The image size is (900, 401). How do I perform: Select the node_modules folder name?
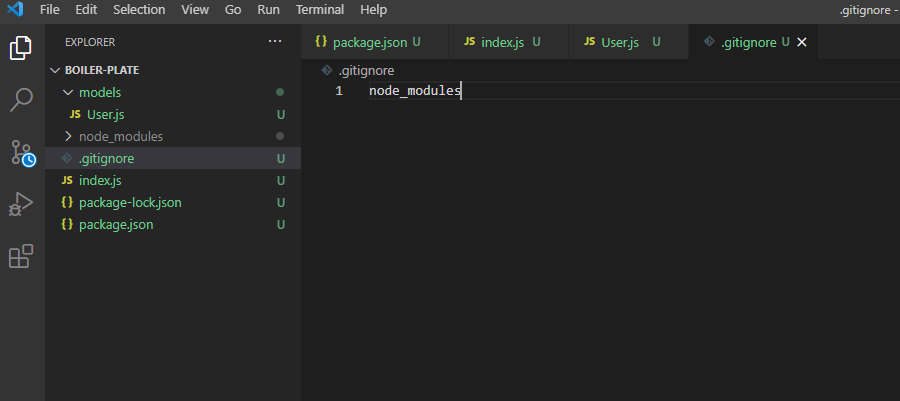[x=121, y=137]
